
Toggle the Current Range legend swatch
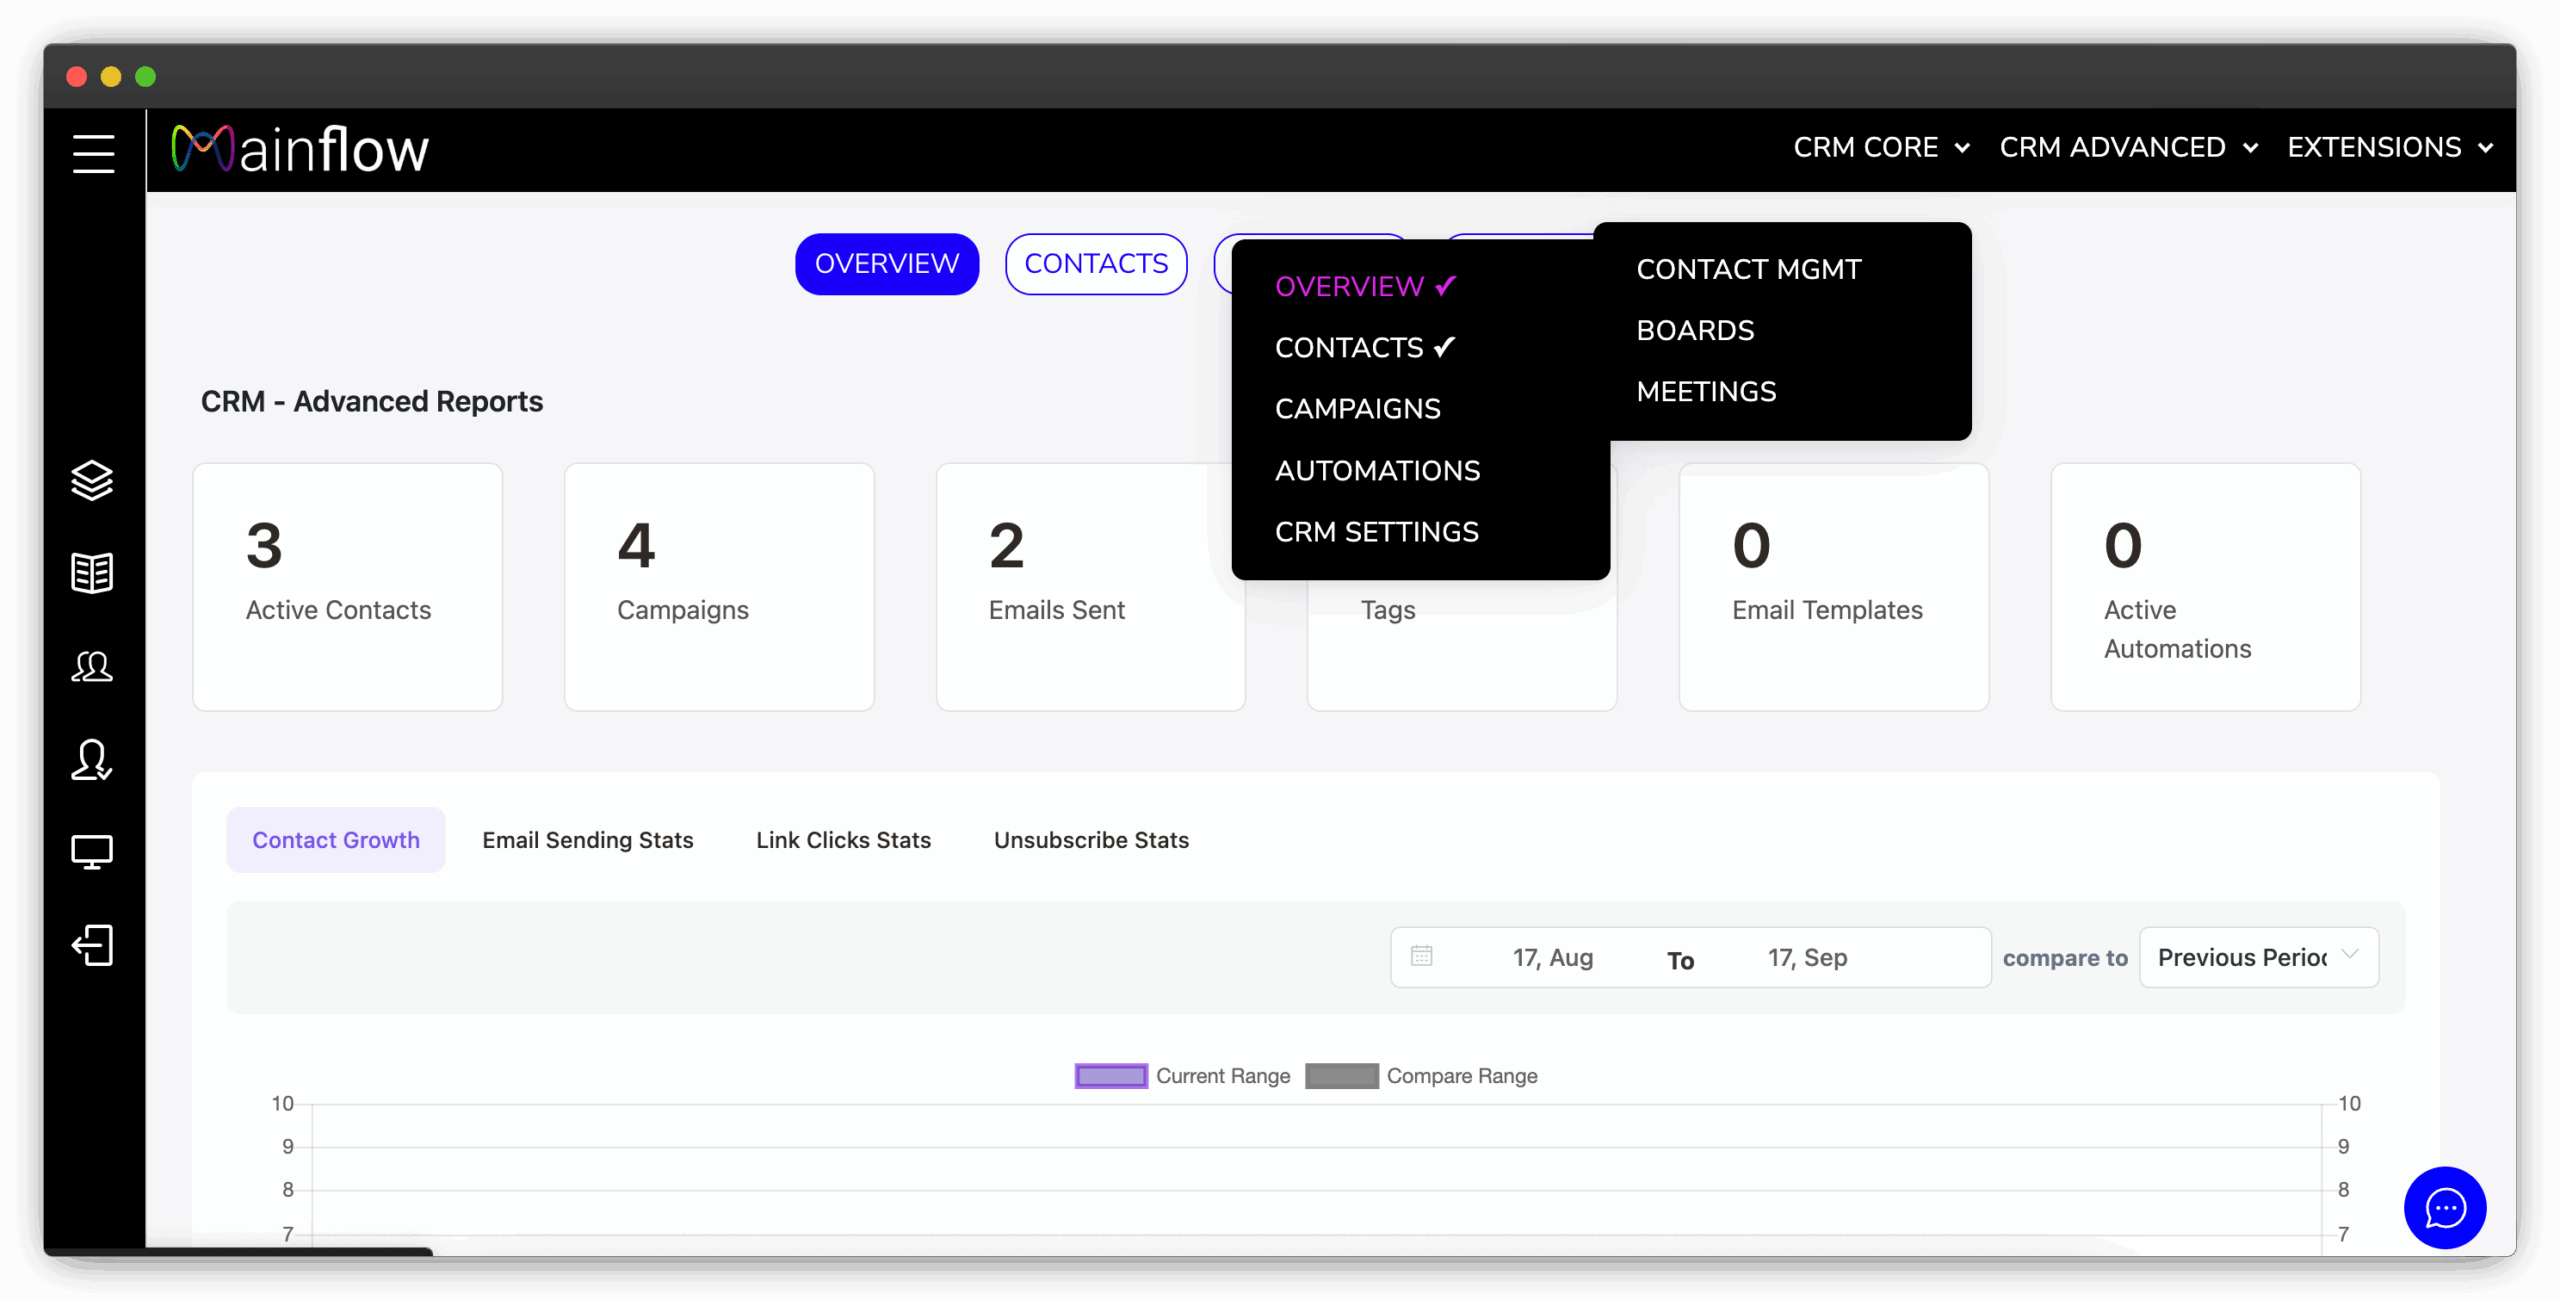[1111, 1076]
